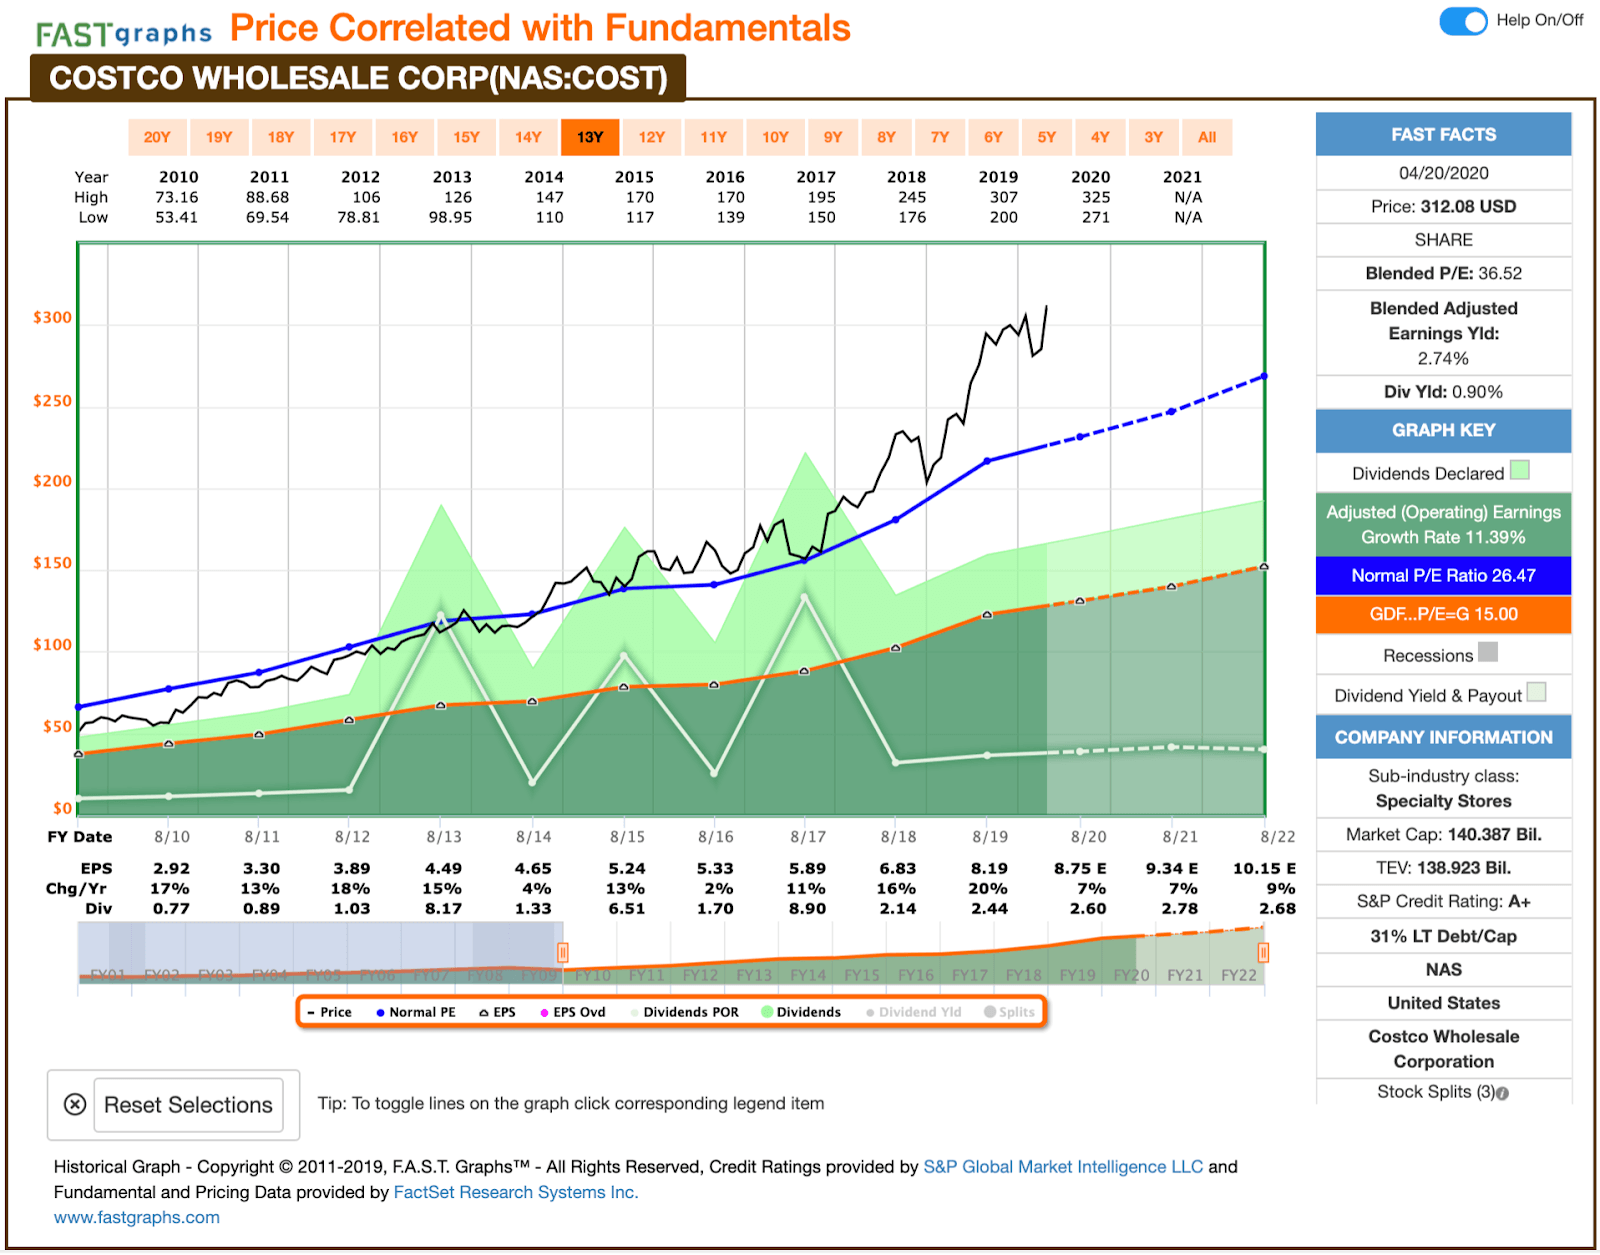Select the 17Y time range tab
Image resolution: width=1600 pixels, height=1255 pixels.
click(343, 137)
